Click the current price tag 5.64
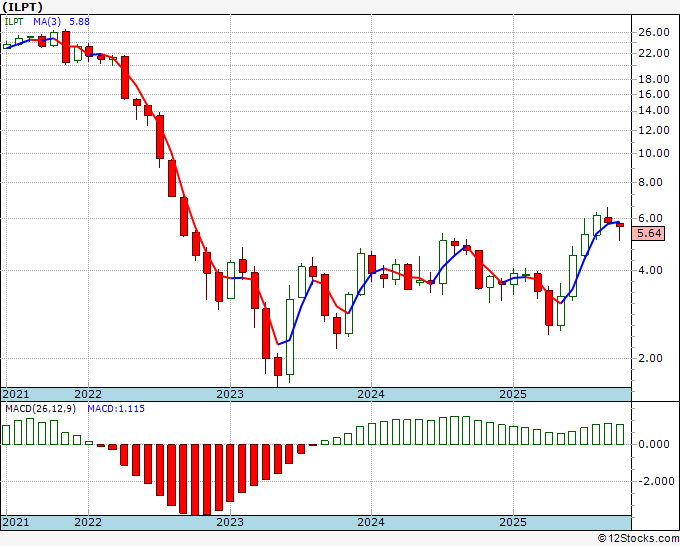 [649, 233]
